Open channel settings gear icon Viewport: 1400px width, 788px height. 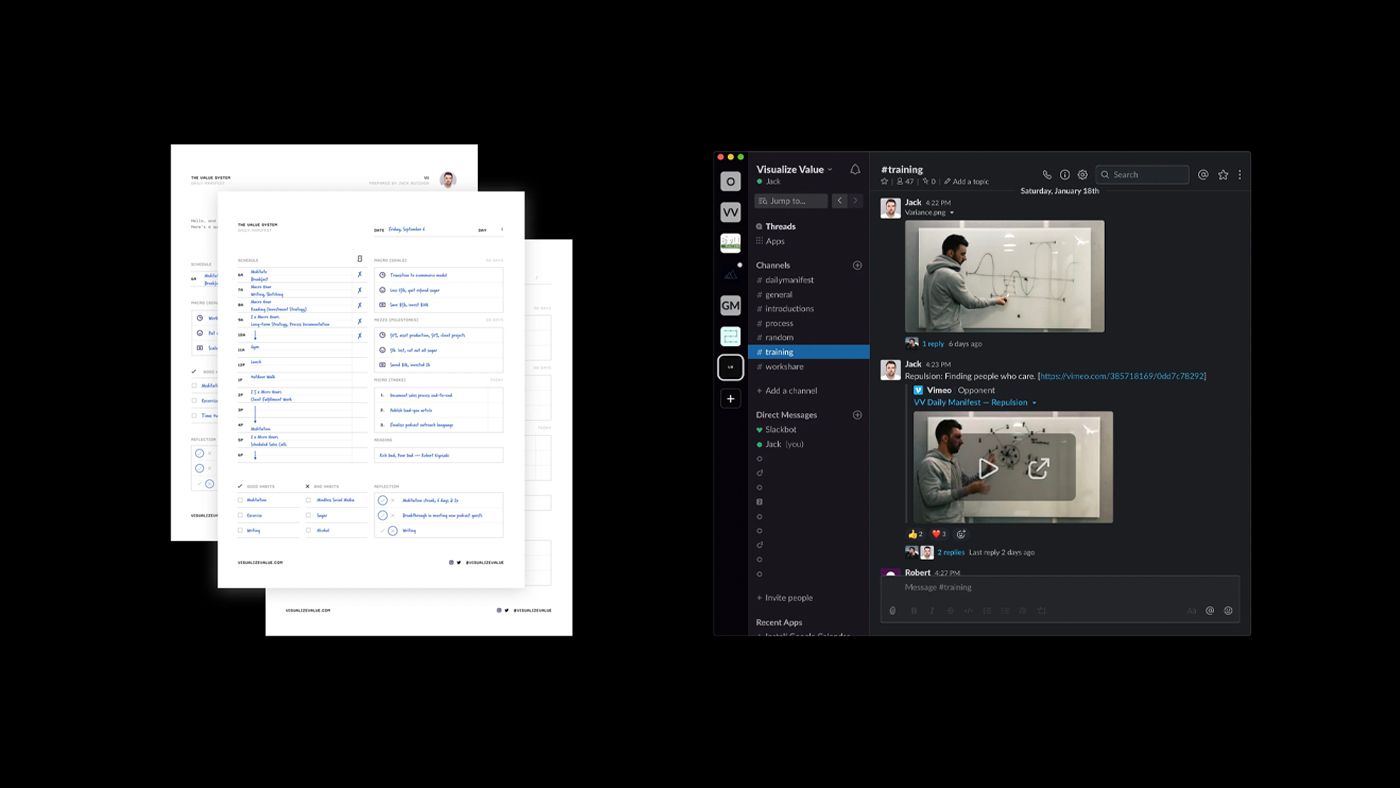tap(1082, 175)
